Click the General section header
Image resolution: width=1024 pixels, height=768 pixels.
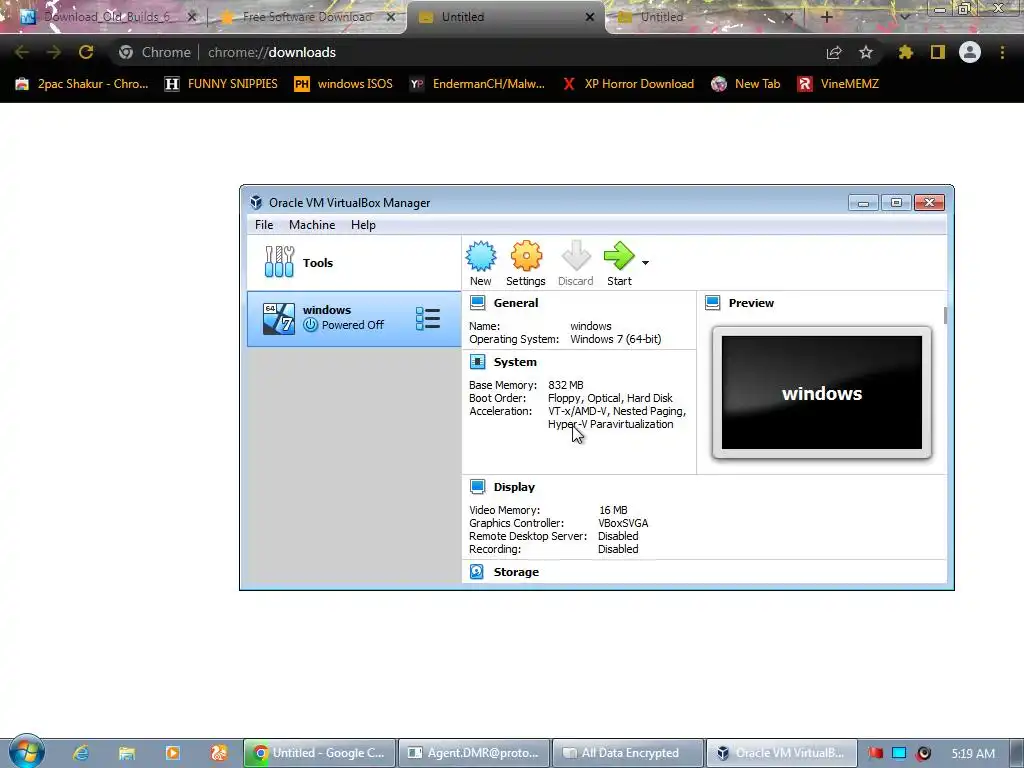pyautogui.click(x=515, y=303)
